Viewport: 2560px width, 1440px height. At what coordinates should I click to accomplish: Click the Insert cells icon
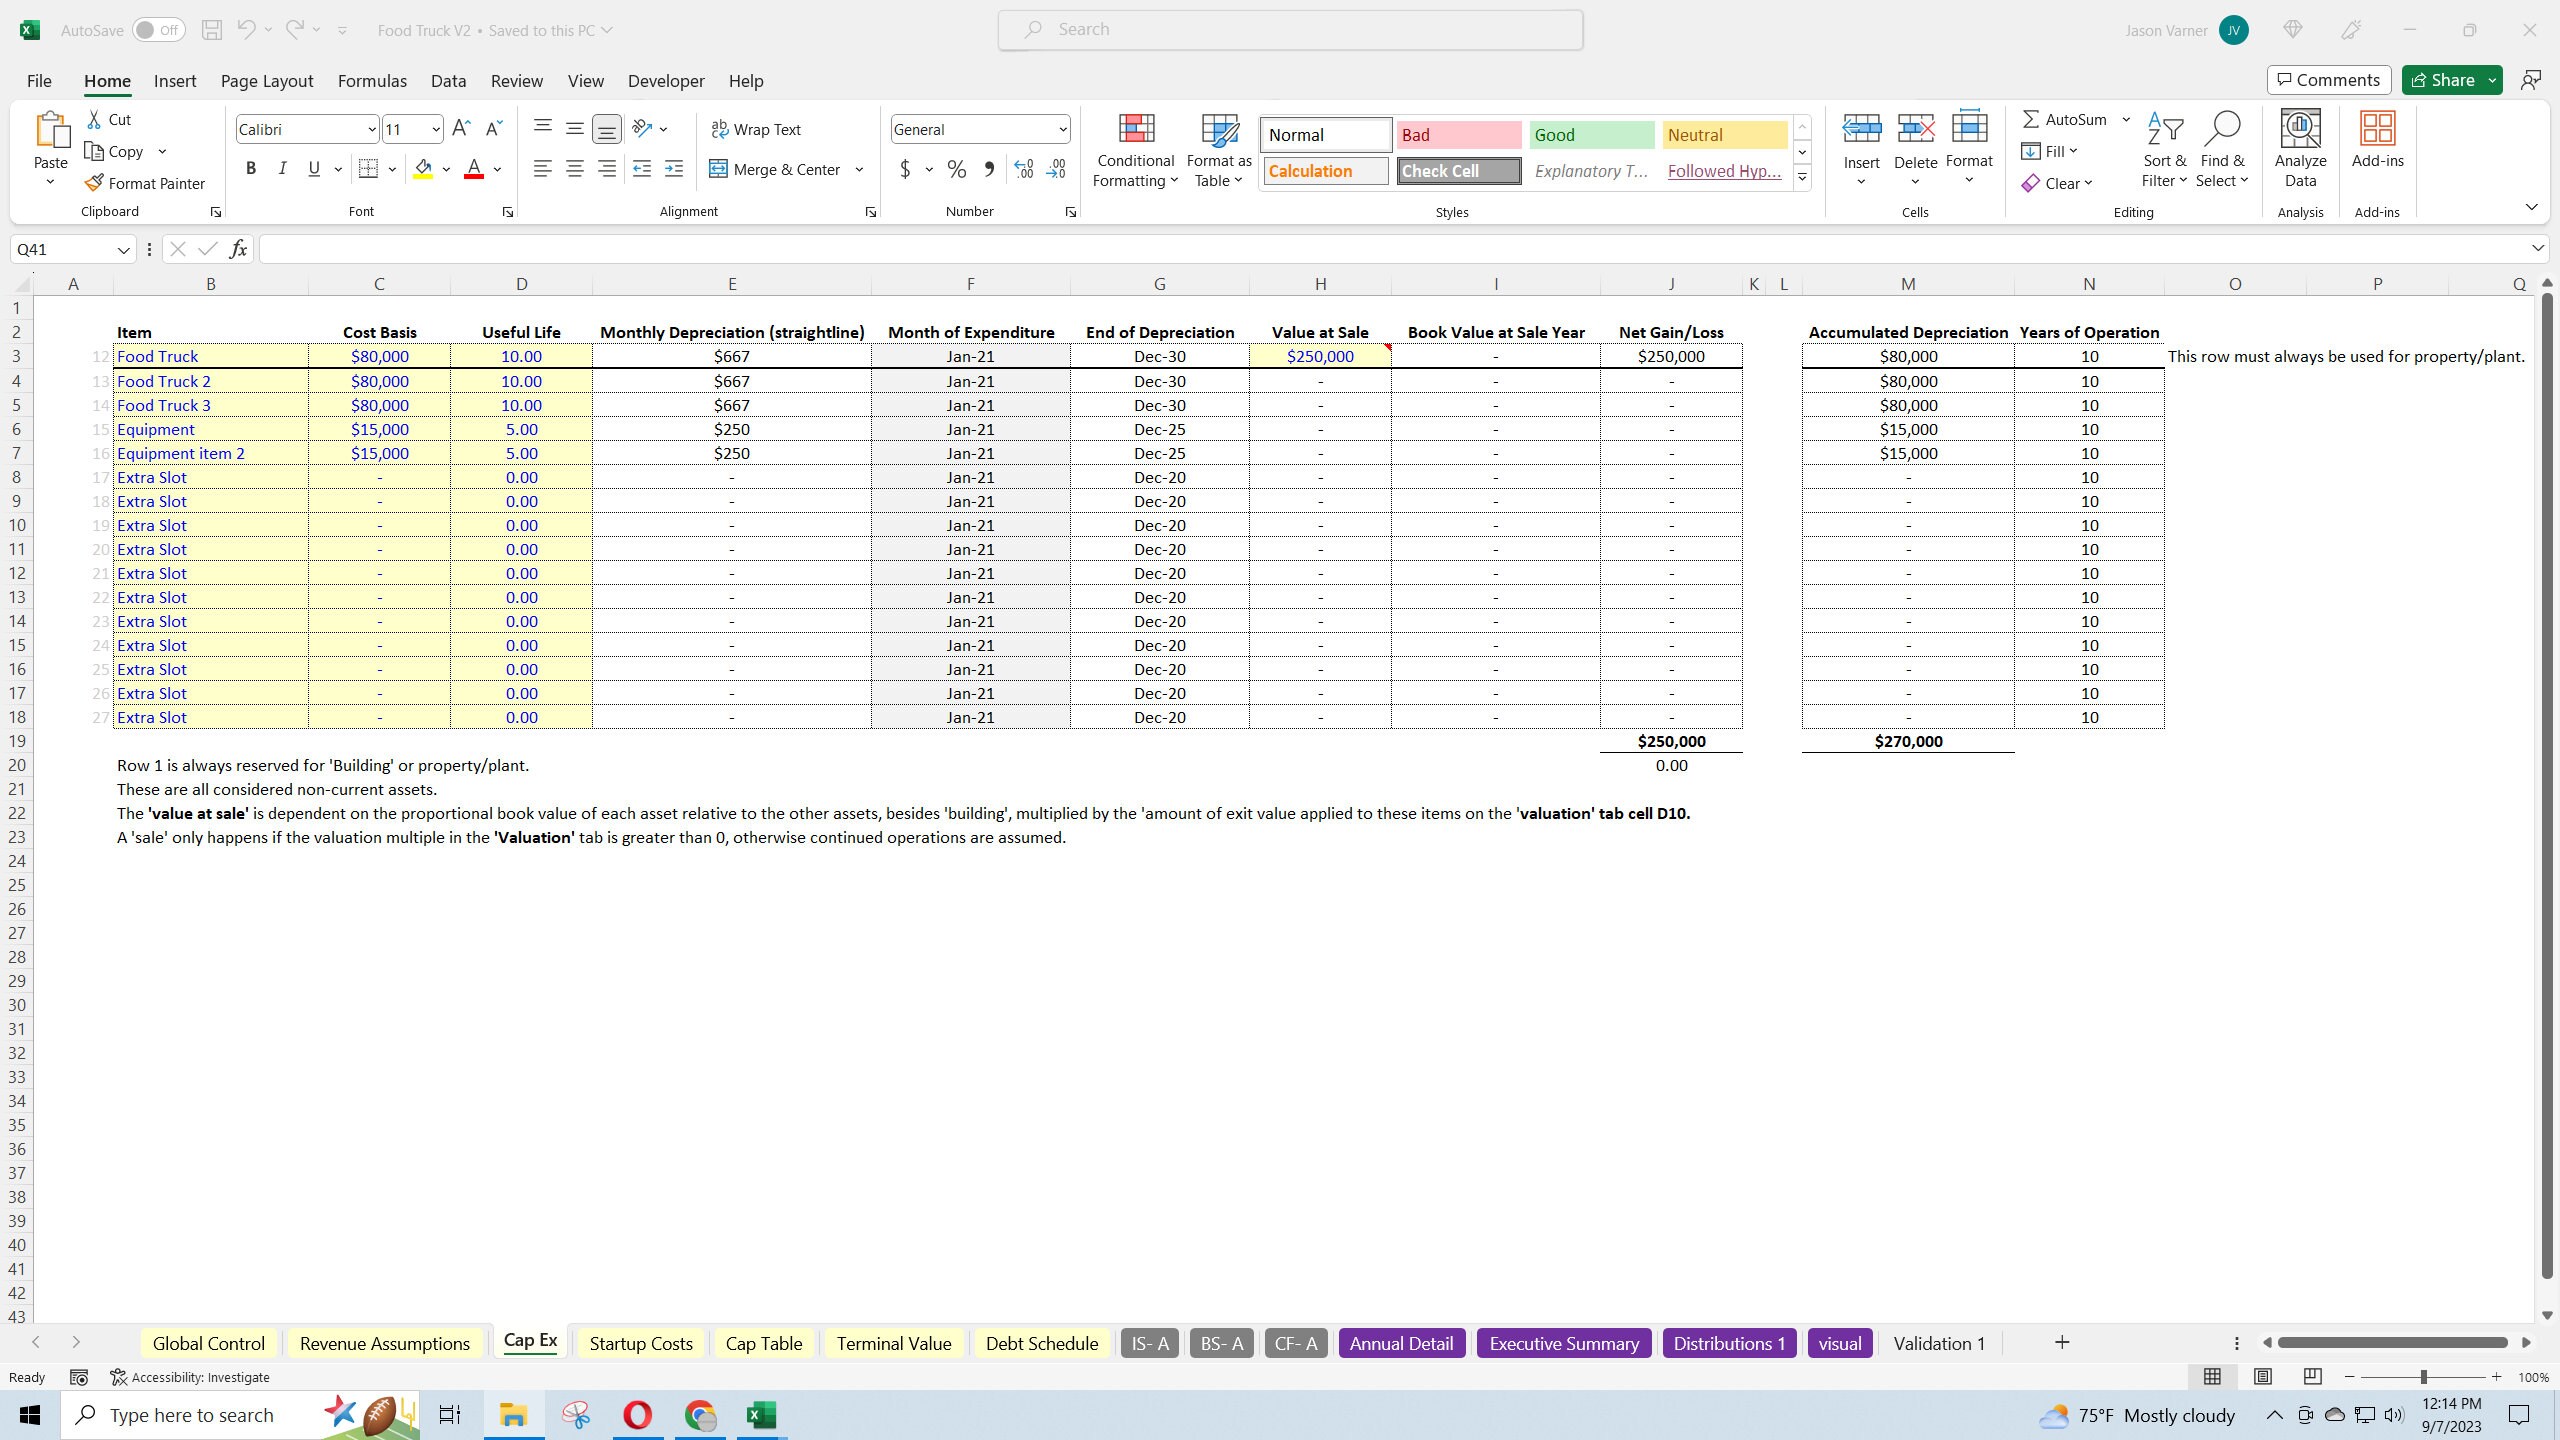tap(1861, 130)
